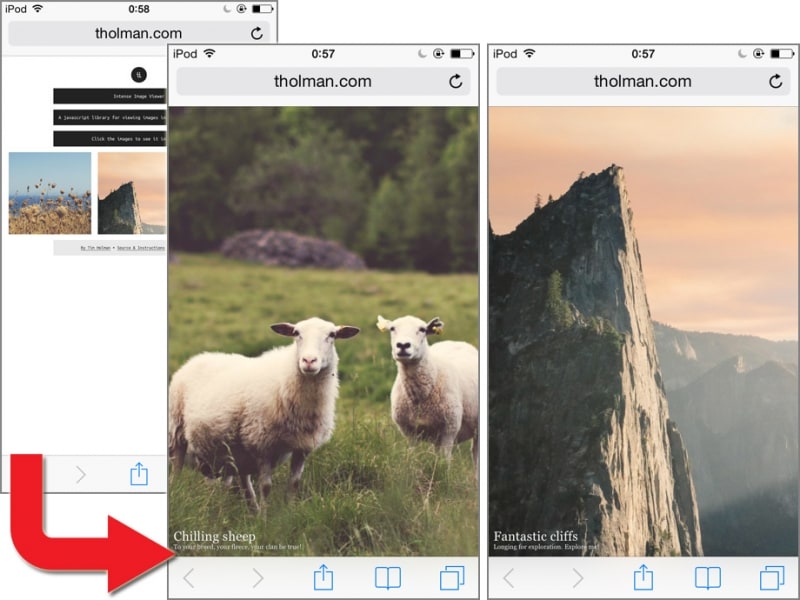Tap battery icon in the 0:58 home screen
800x600 pixels.
pyautogui.click(x=263, y=9)
